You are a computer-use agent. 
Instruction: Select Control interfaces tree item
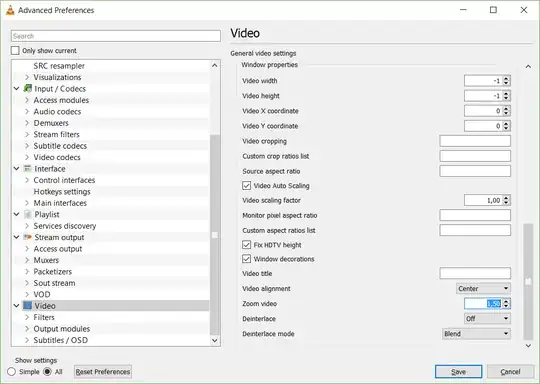(64, 180)
